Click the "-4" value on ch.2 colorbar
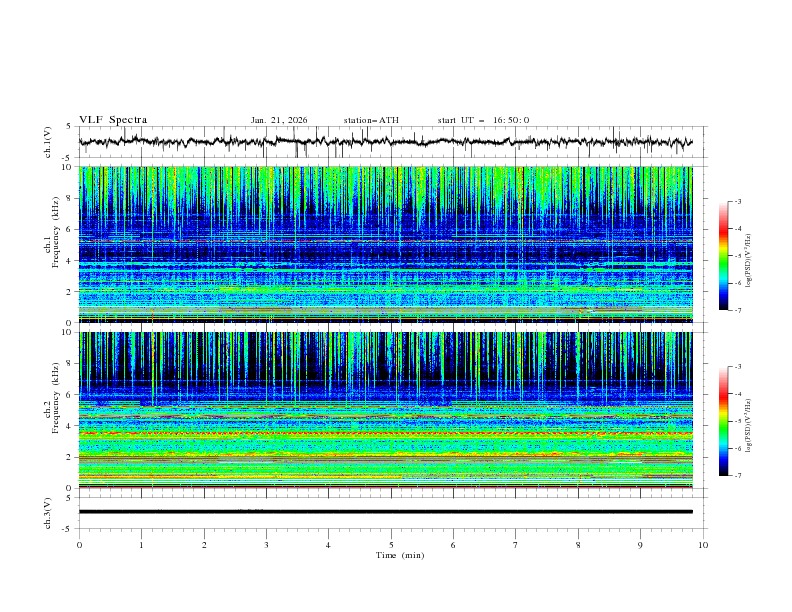This screenshot has width=792, height=612. pos(738,394)
